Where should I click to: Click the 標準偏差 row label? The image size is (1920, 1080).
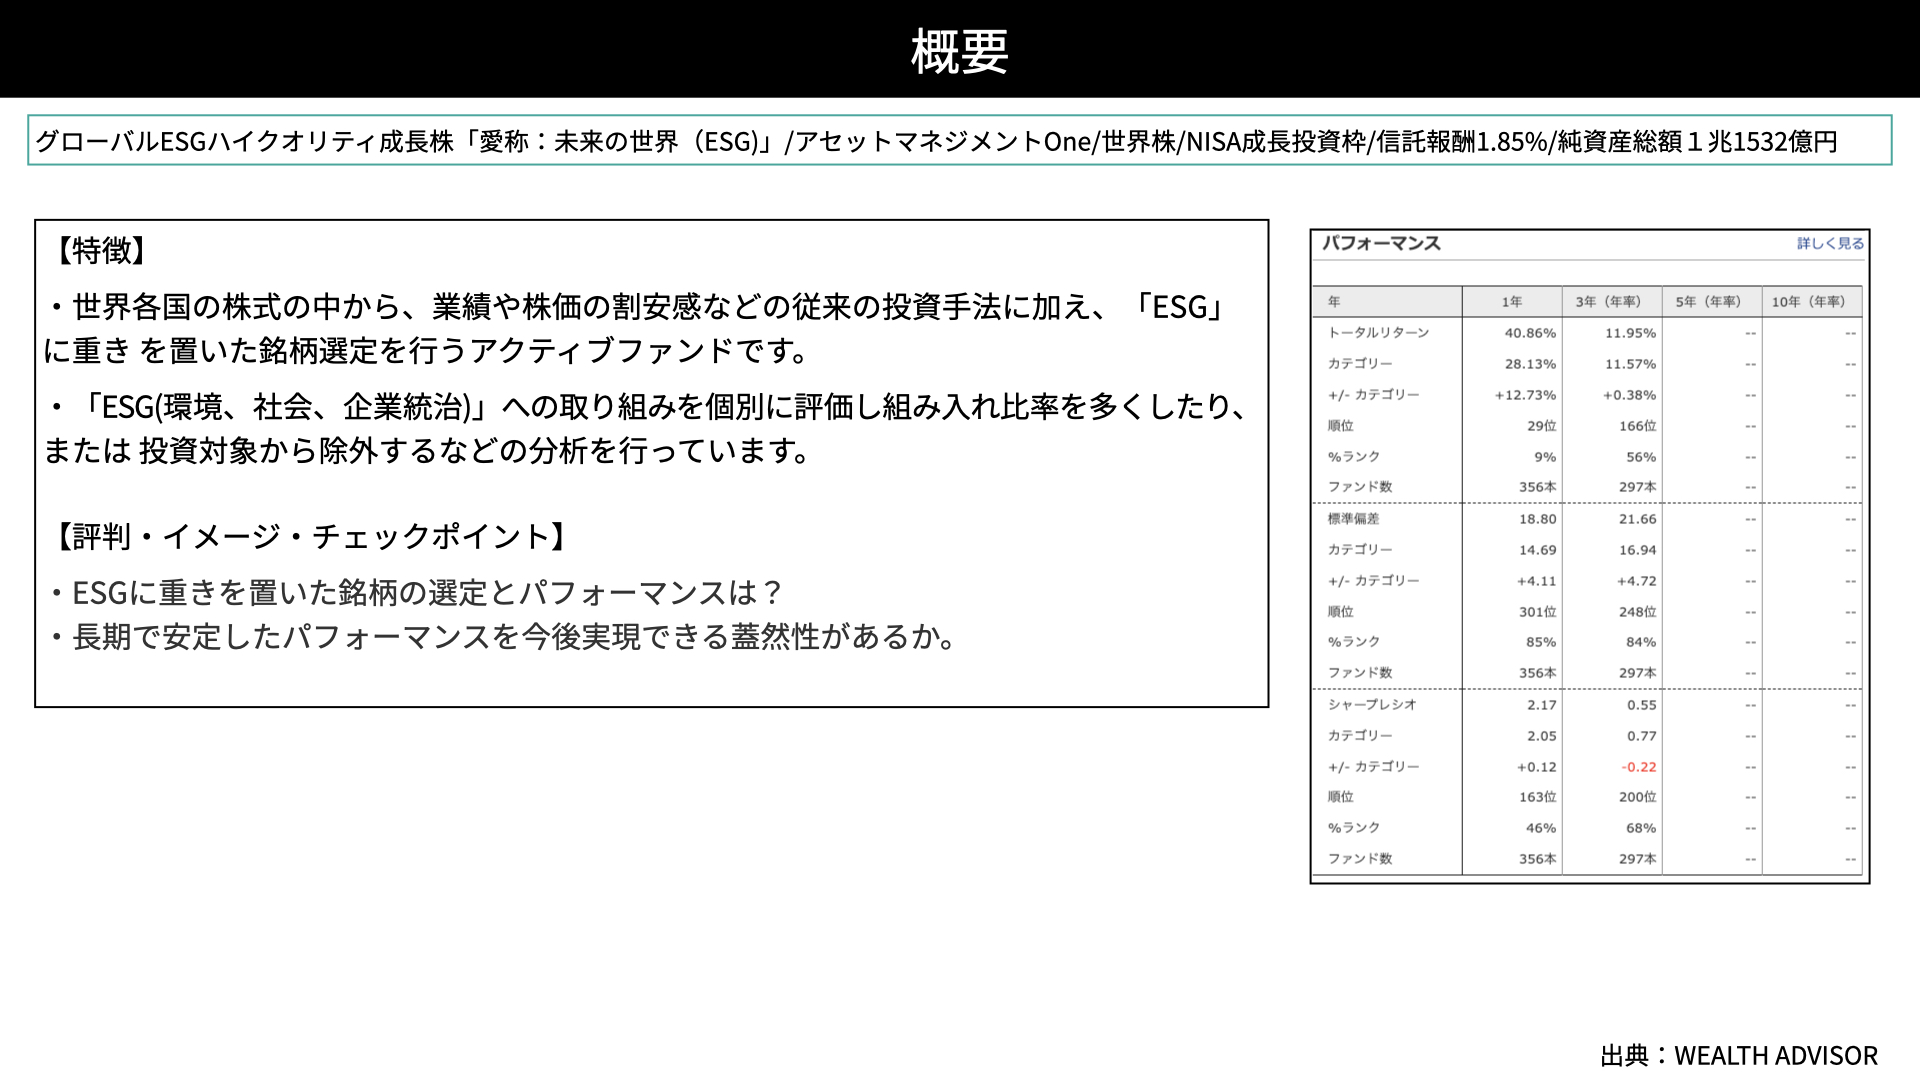tap(1353, 519)
